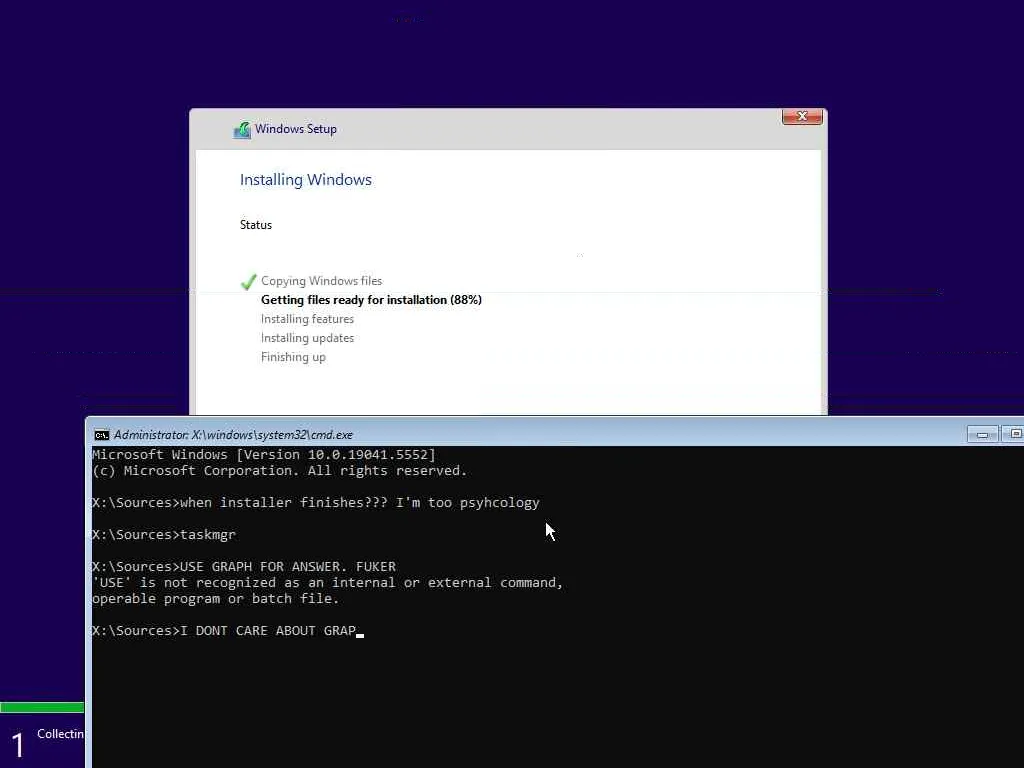1024x768 pixels.
Task: Click the "'USE' is not recognized" error line
Action: tap(327, 583)
